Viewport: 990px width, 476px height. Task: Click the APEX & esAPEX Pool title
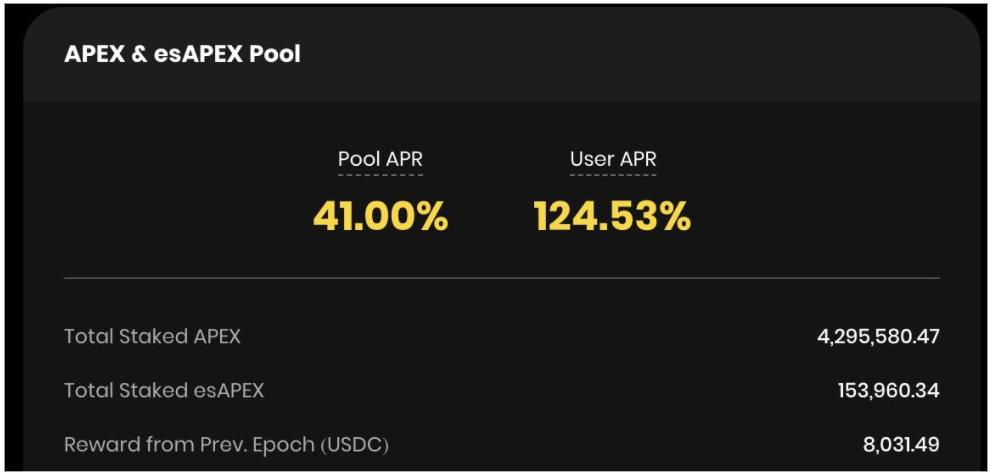(x=182, y=54)
